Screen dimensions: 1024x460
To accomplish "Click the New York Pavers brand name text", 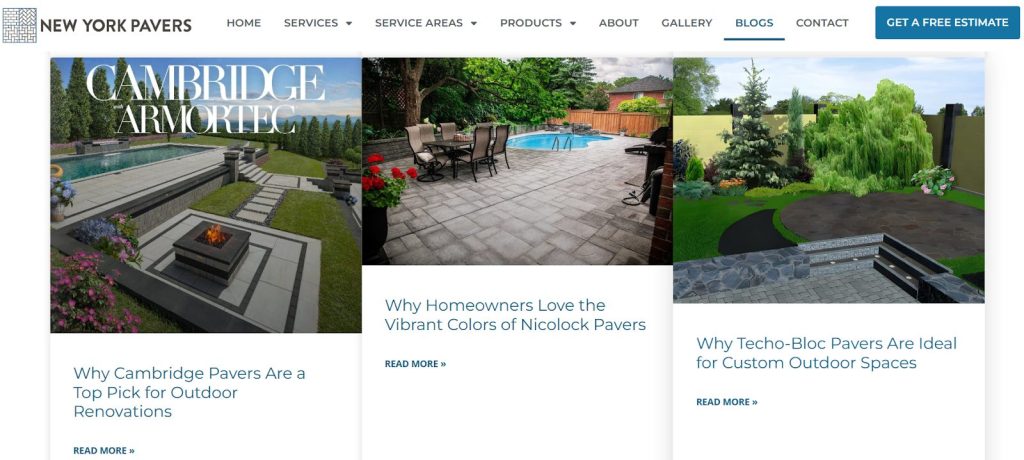I will [x=116, y=25].
